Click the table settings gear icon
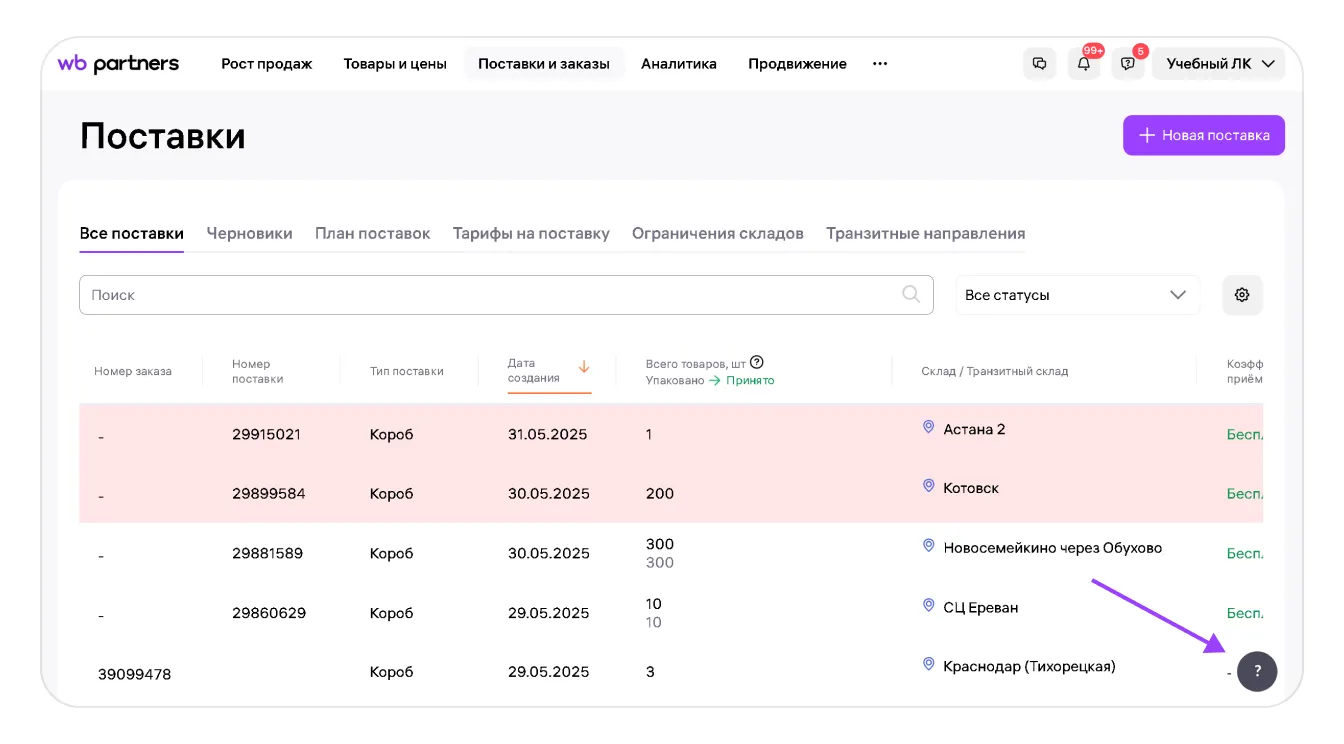 pyautogui.click(x=1242, y=295)
